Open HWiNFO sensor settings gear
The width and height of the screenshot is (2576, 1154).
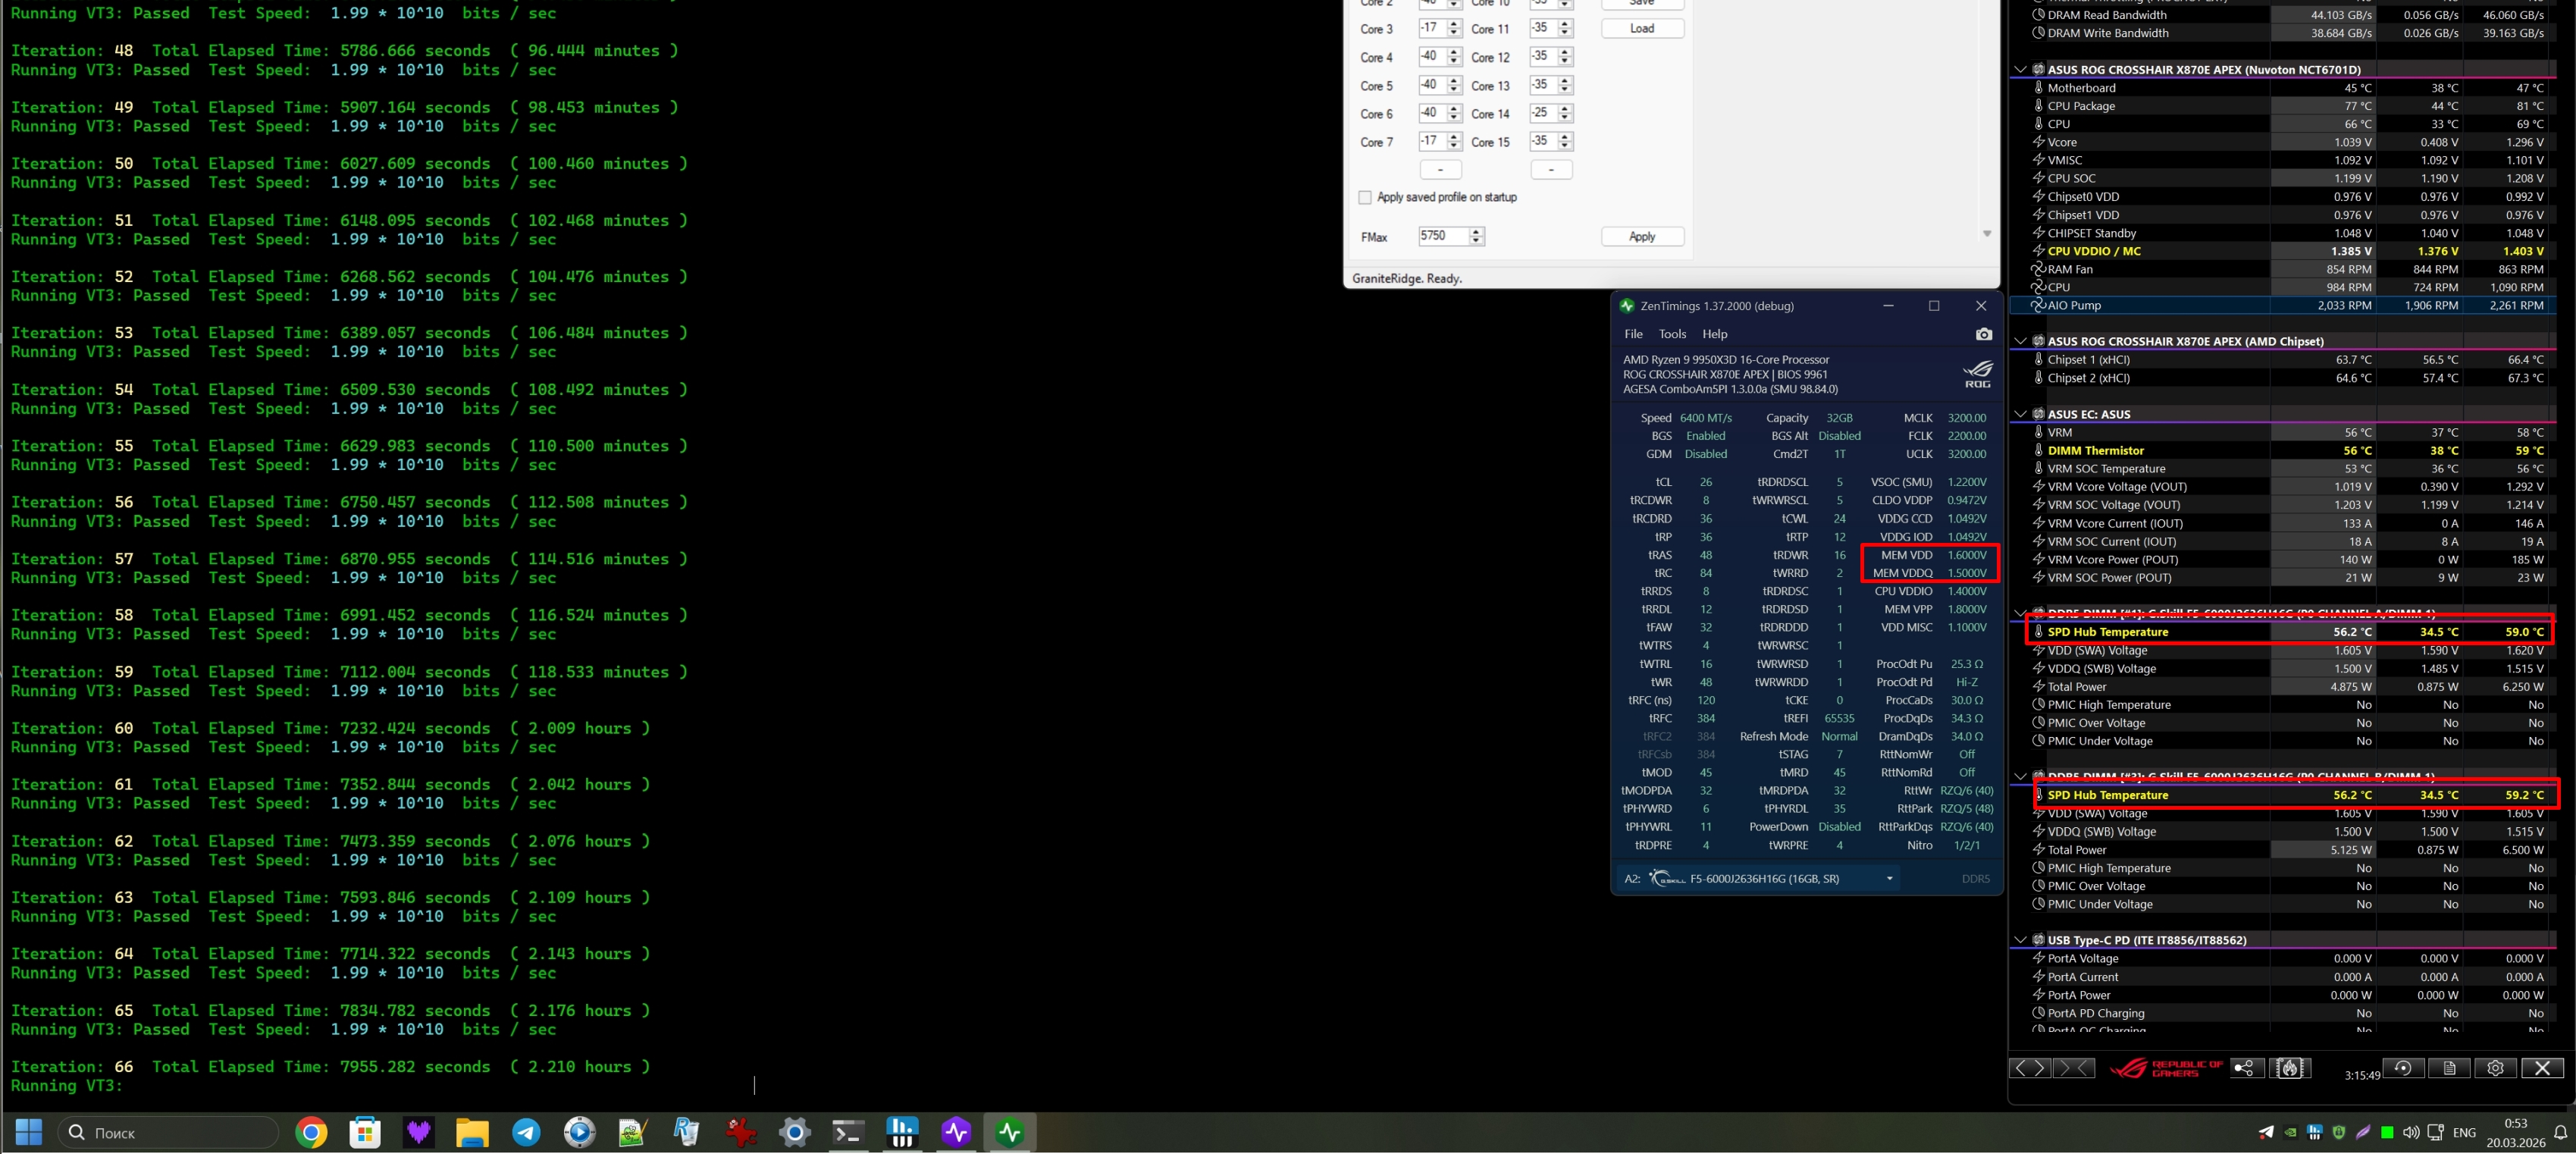click(x=2495, y=1068)
